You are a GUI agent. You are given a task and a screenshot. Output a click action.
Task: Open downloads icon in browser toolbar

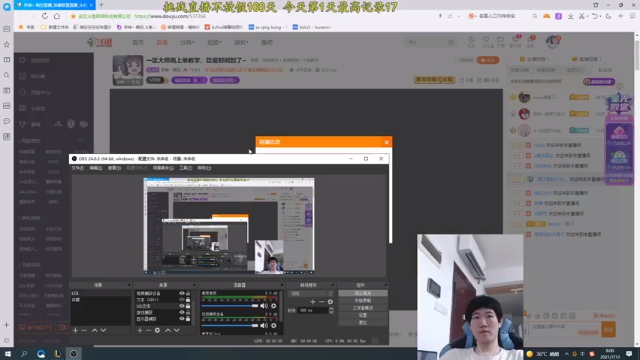point(571,16)
